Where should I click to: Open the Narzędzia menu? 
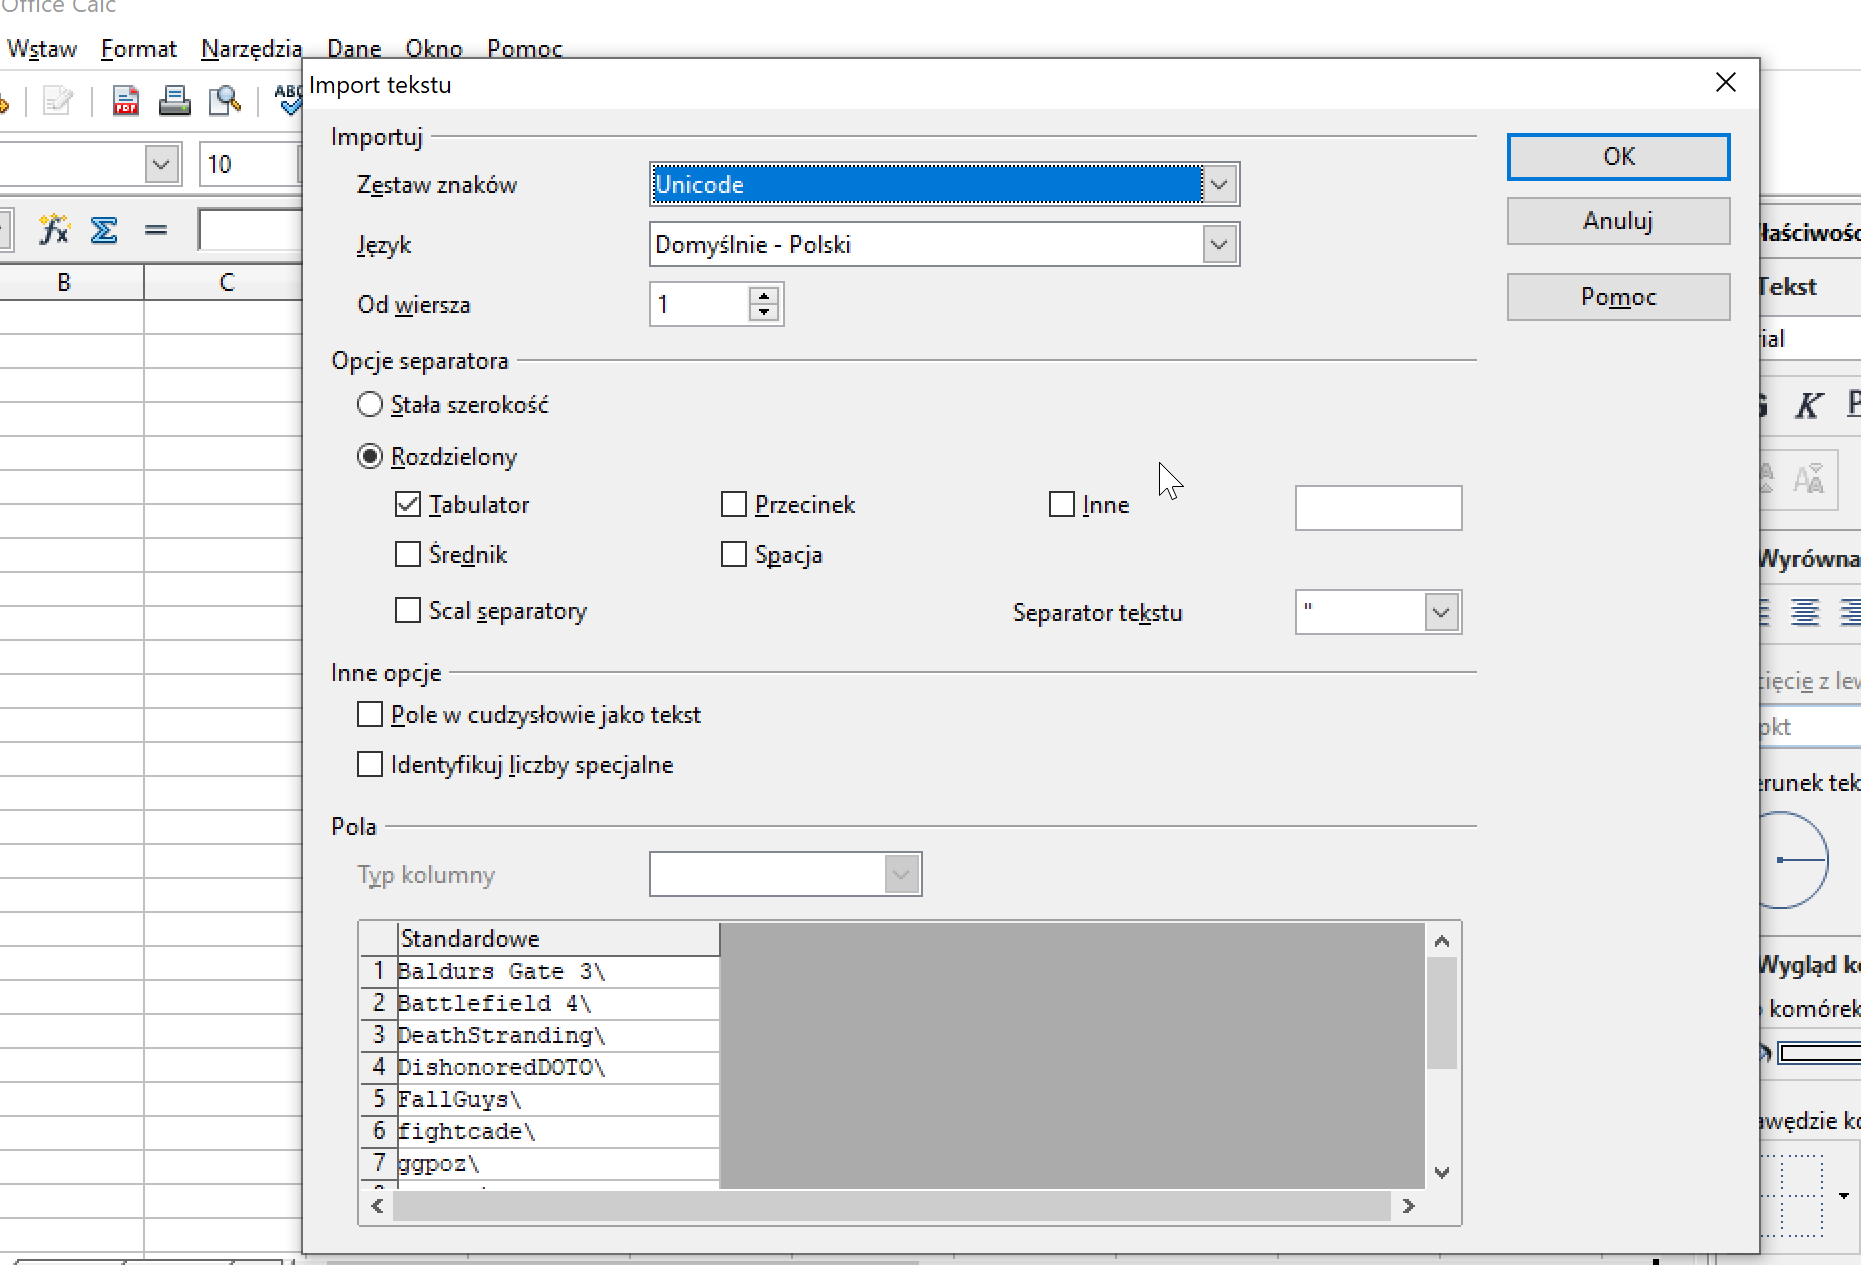point(251,49)
